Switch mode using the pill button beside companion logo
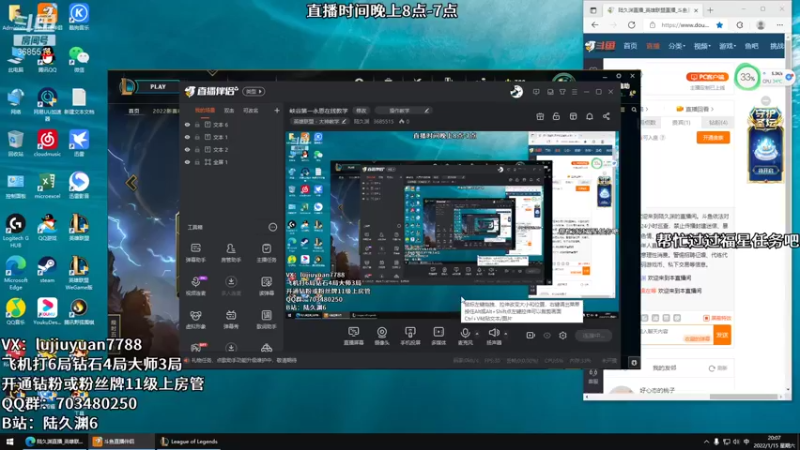800x450 pixels. (x=254, y=92)
